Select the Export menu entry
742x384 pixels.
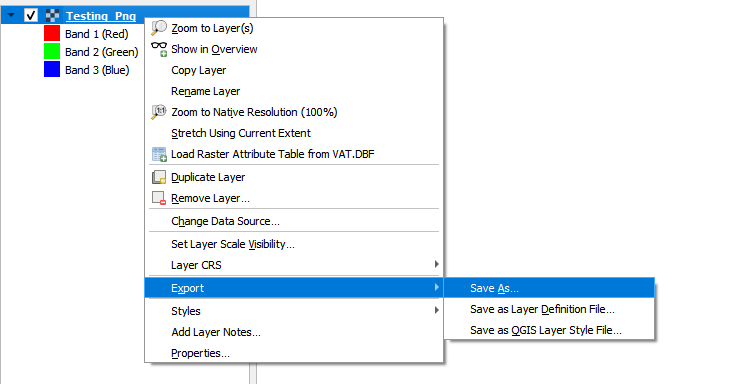coord(294,288)
